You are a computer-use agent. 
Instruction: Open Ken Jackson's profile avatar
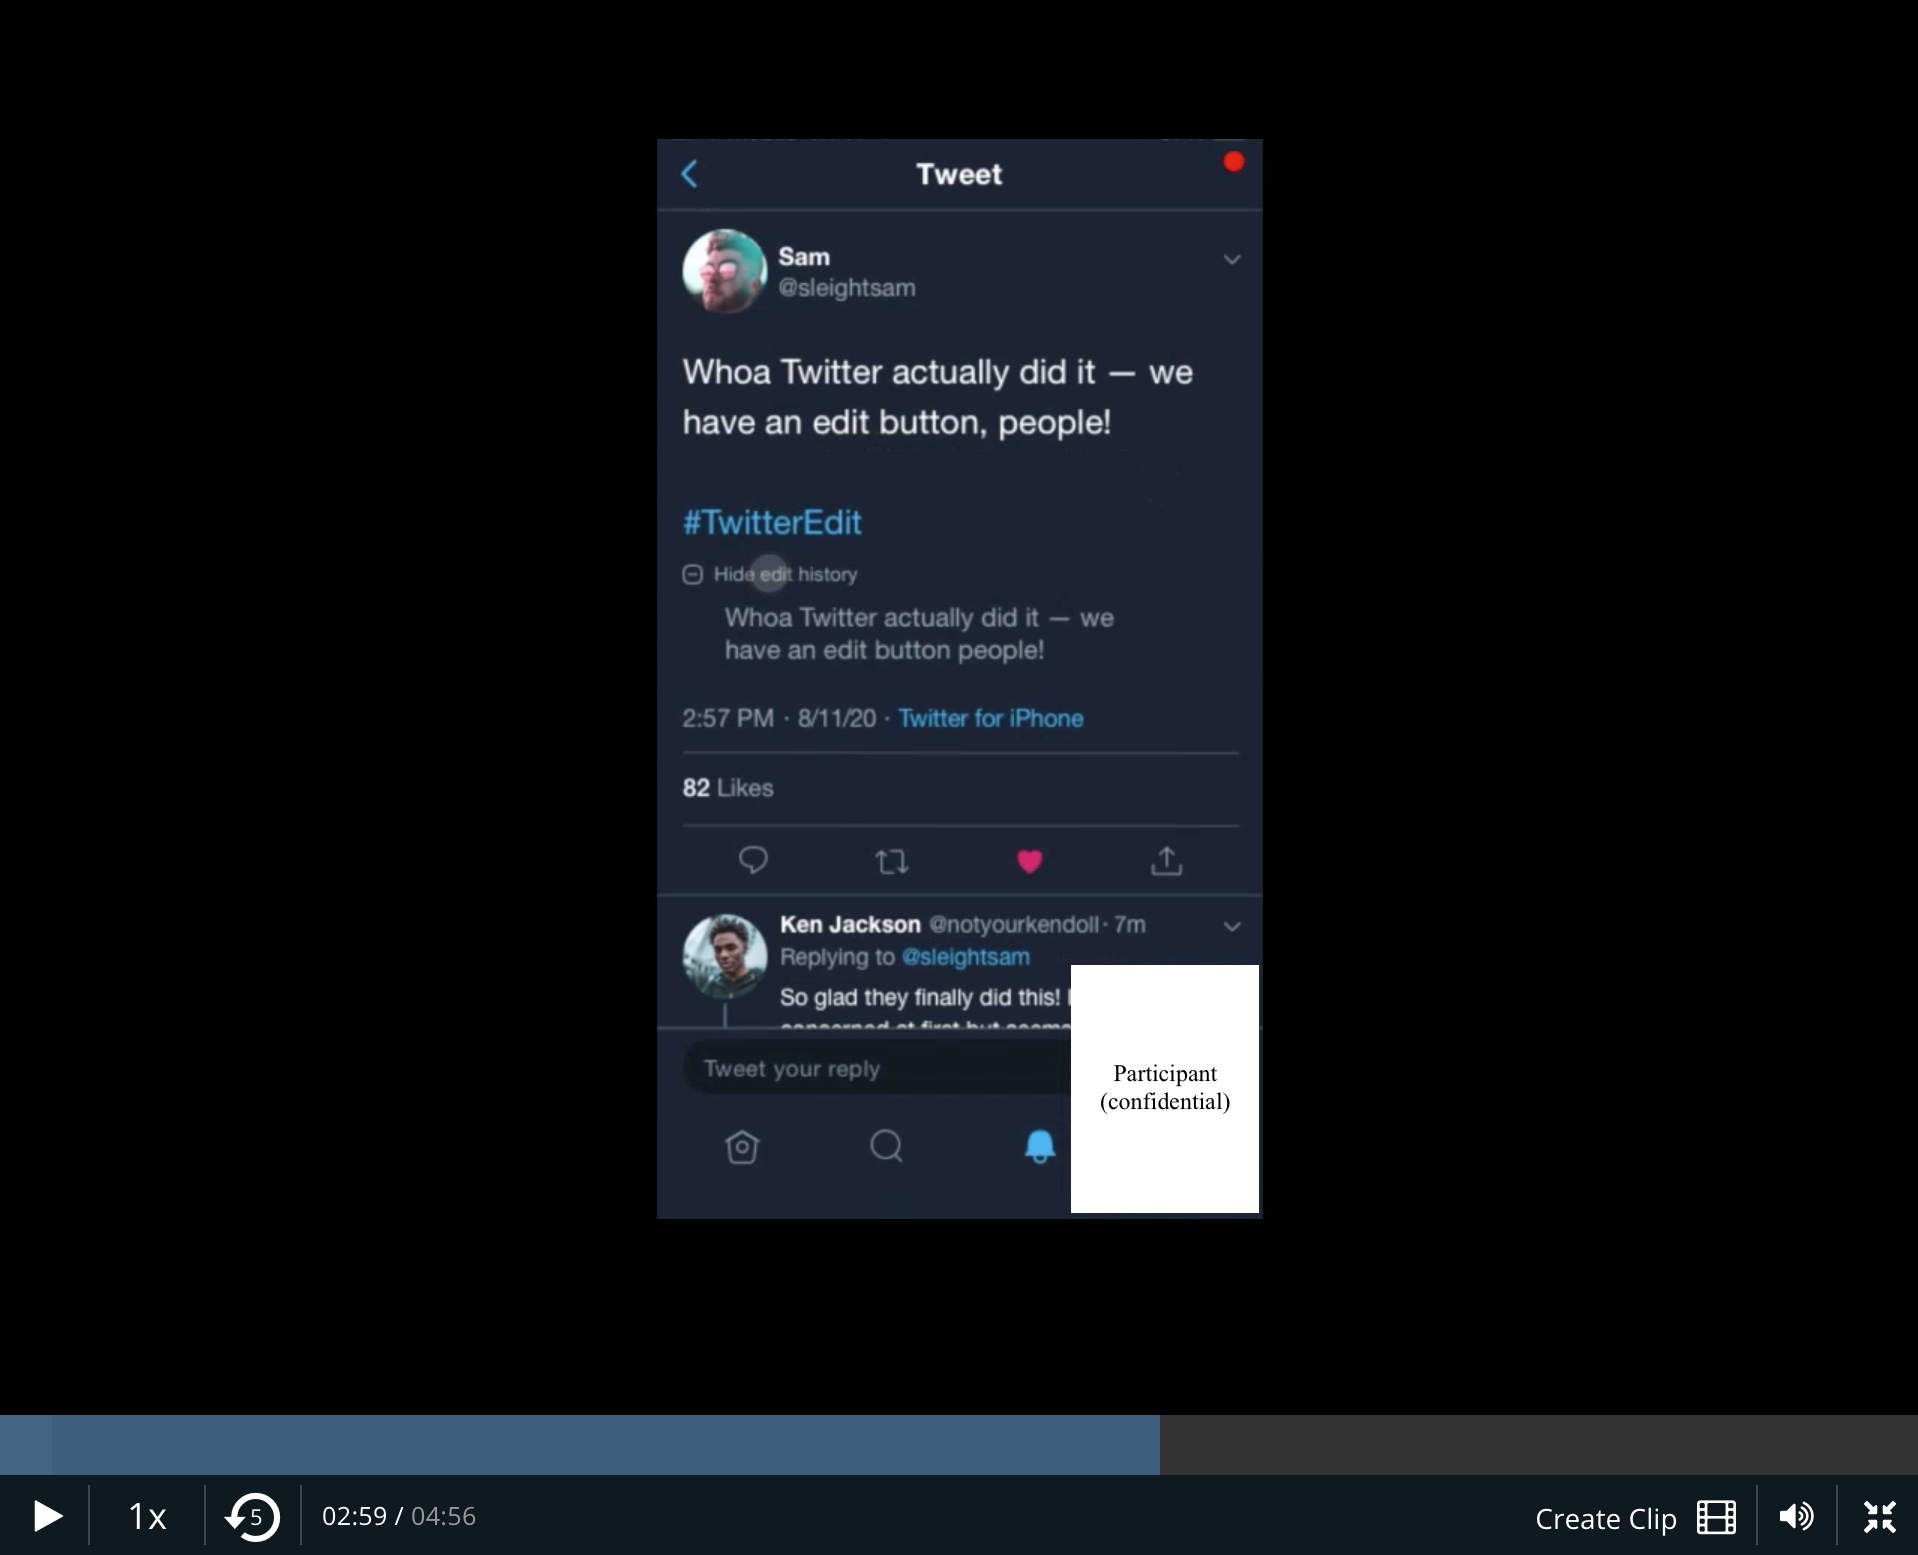coord(724,956)
